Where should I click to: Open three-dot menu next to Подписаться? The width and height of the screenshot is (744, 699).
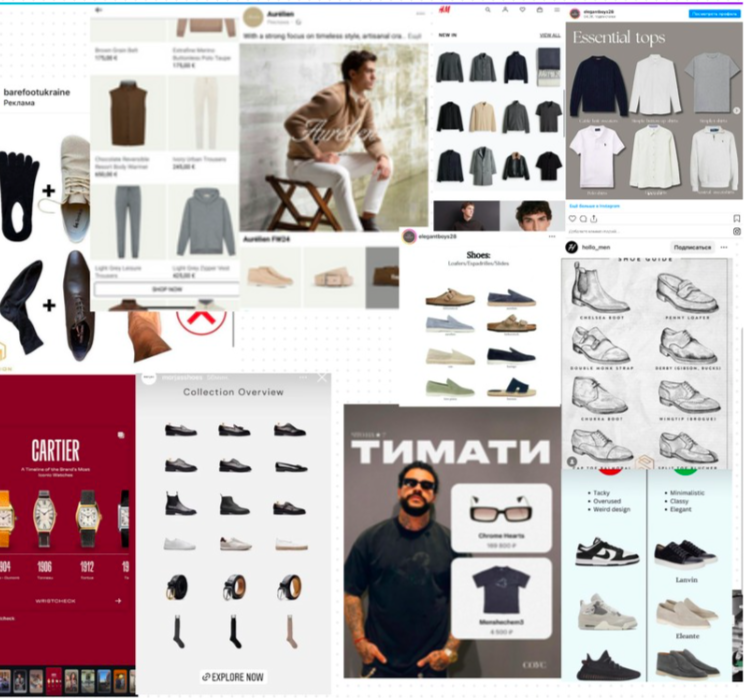coord(724,247)
